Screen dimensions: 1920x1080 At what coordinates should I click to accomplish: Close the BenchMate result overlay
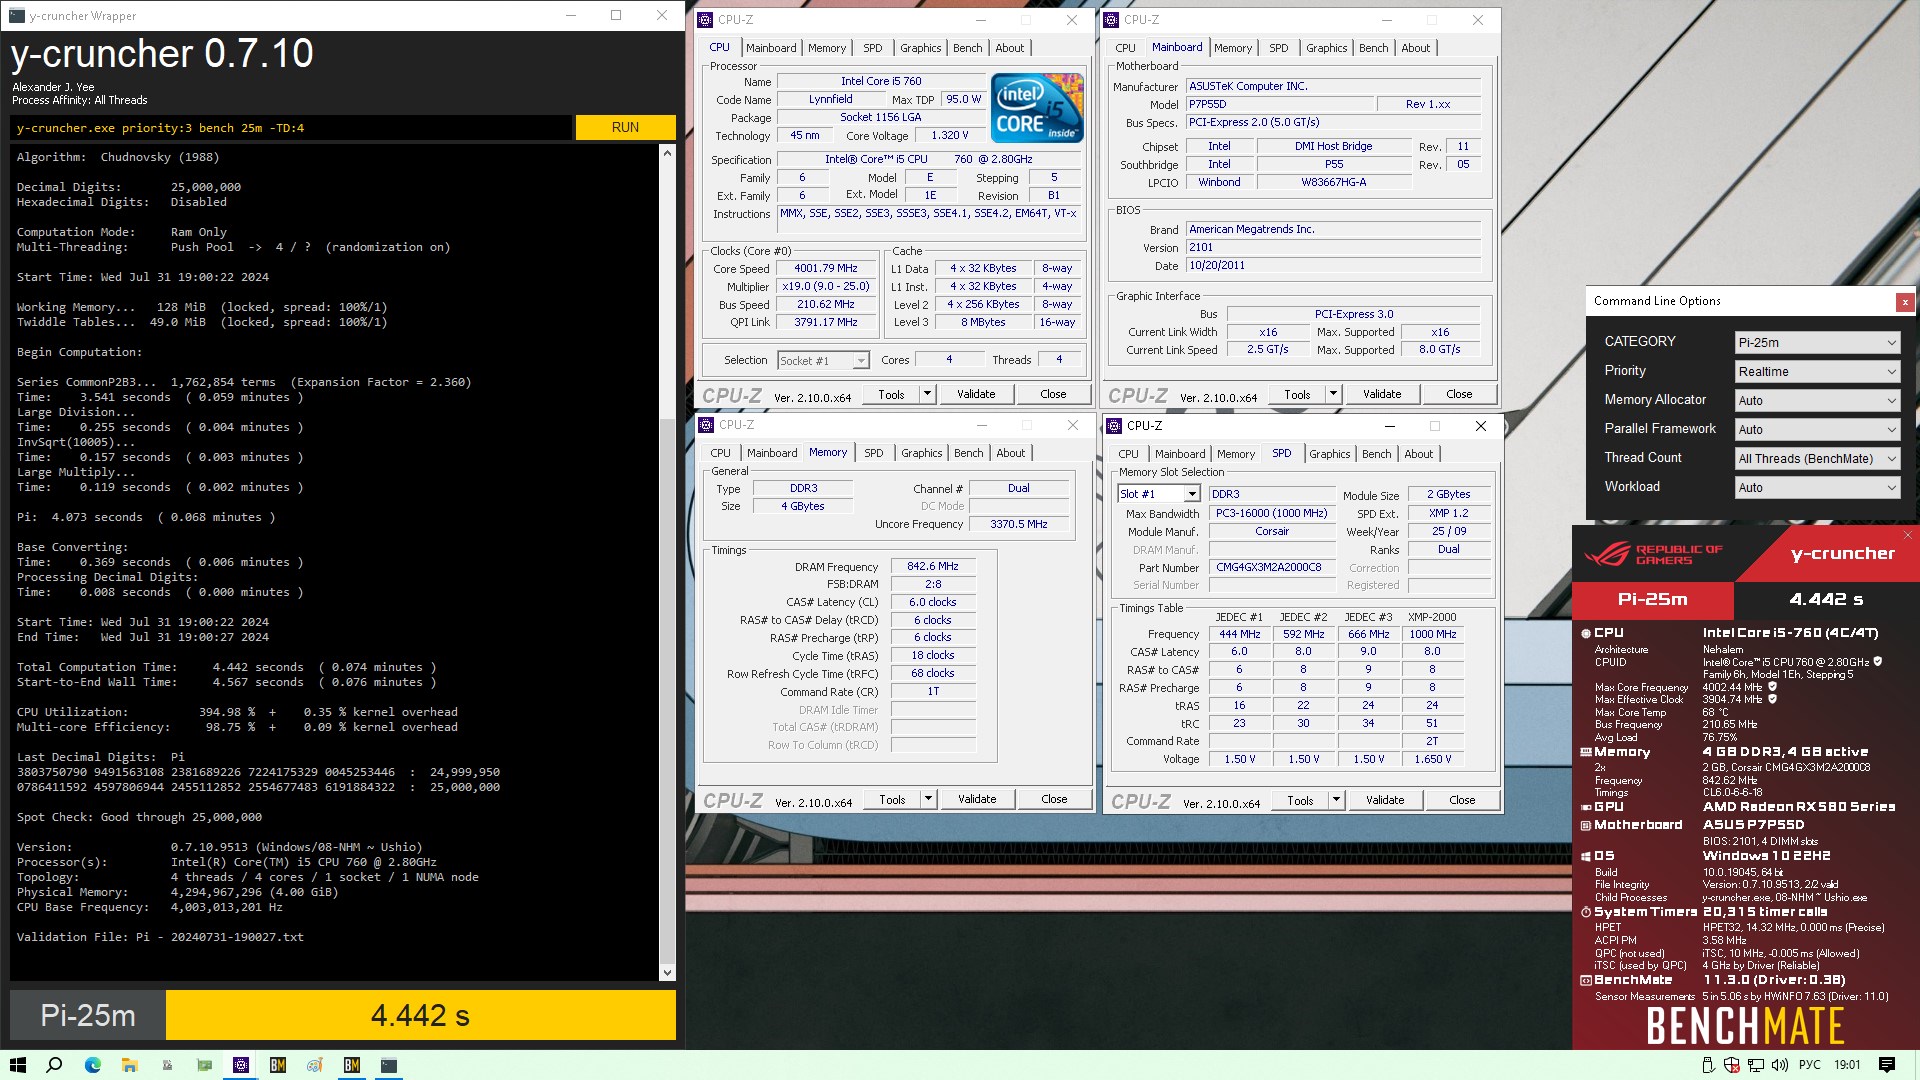[x=1907, y=535]
